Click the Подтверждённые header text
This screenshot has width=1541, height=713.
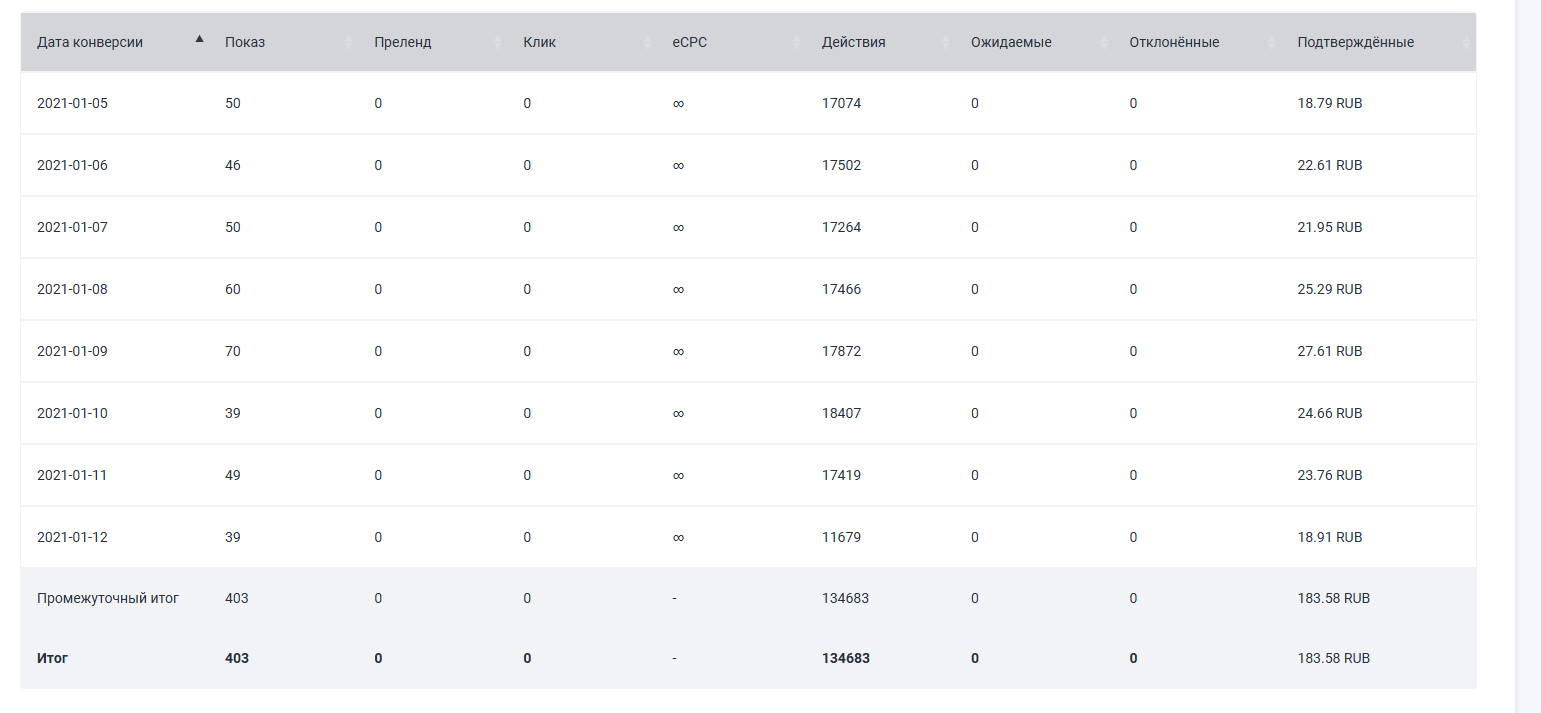(x=1355, y=42)
